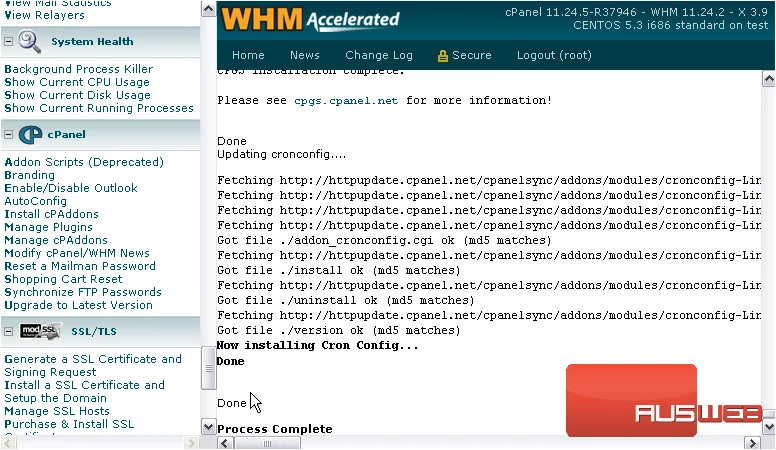Click sidebar scrollbar up arrow
This screenshot has width=776, height=450.
(x=208, y=8)
